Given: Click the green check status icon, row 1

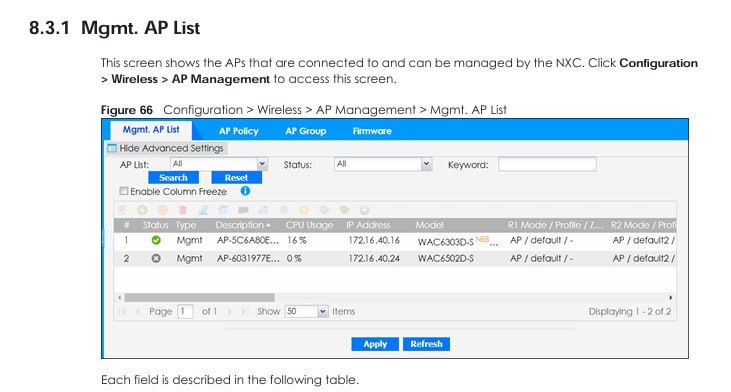Looking at the screenshot, I should (156, 240).
